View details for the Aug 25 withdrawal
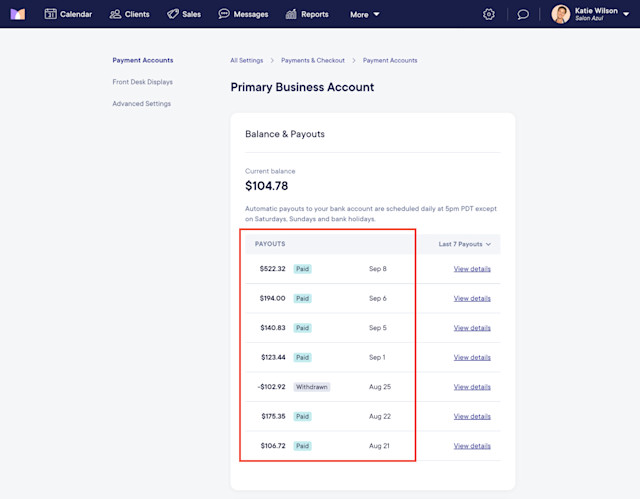The image size is (640, 499). pos(472,387)
